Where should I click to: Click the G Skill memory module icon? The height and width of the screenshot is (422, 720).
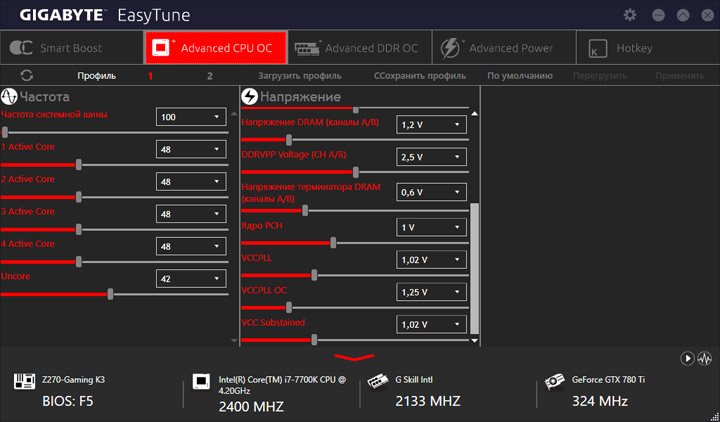(x=378, y=381)
